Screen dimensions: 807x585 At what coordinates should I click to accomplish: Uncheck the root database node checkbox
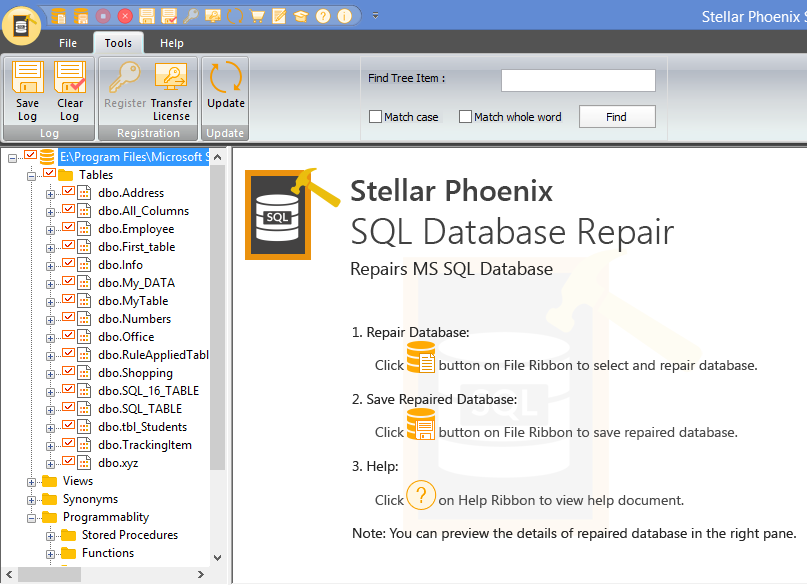[x=31, y=154]
